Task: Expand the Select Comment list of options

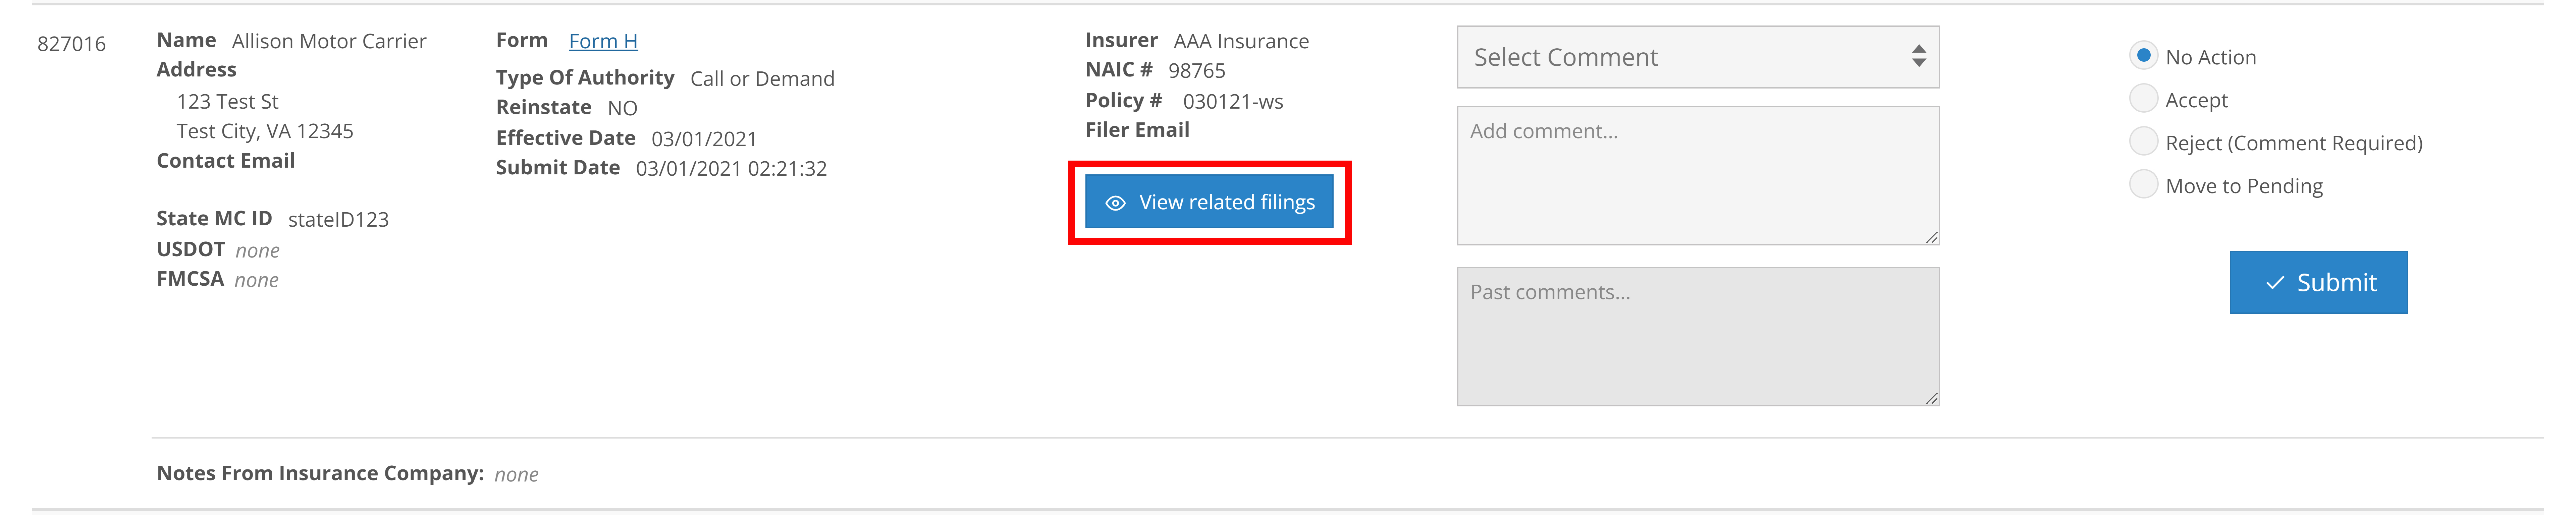Action: (1697, 57)
